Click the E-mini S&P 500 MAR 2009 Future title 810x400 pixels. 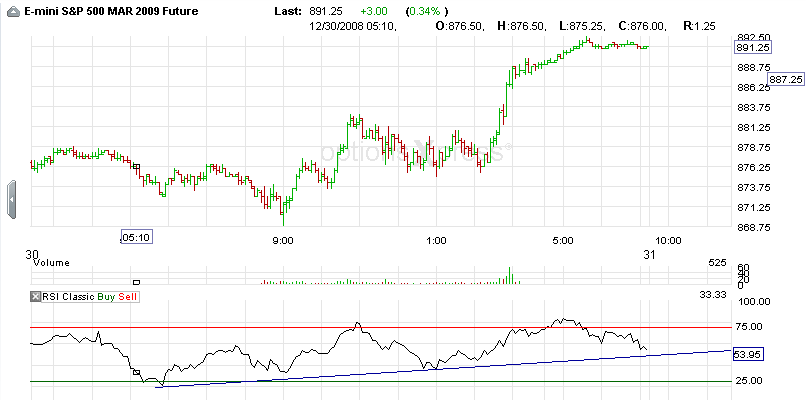(112, 11)
